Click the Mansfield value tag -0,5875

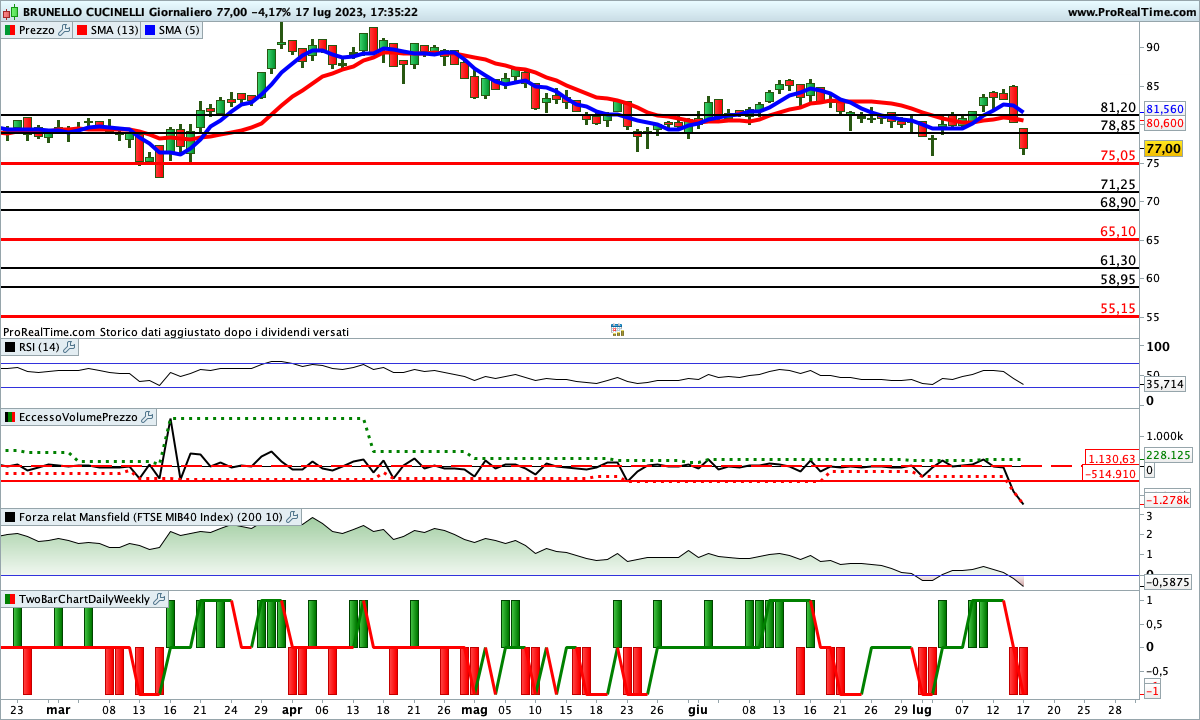(x=1166, y=581)
